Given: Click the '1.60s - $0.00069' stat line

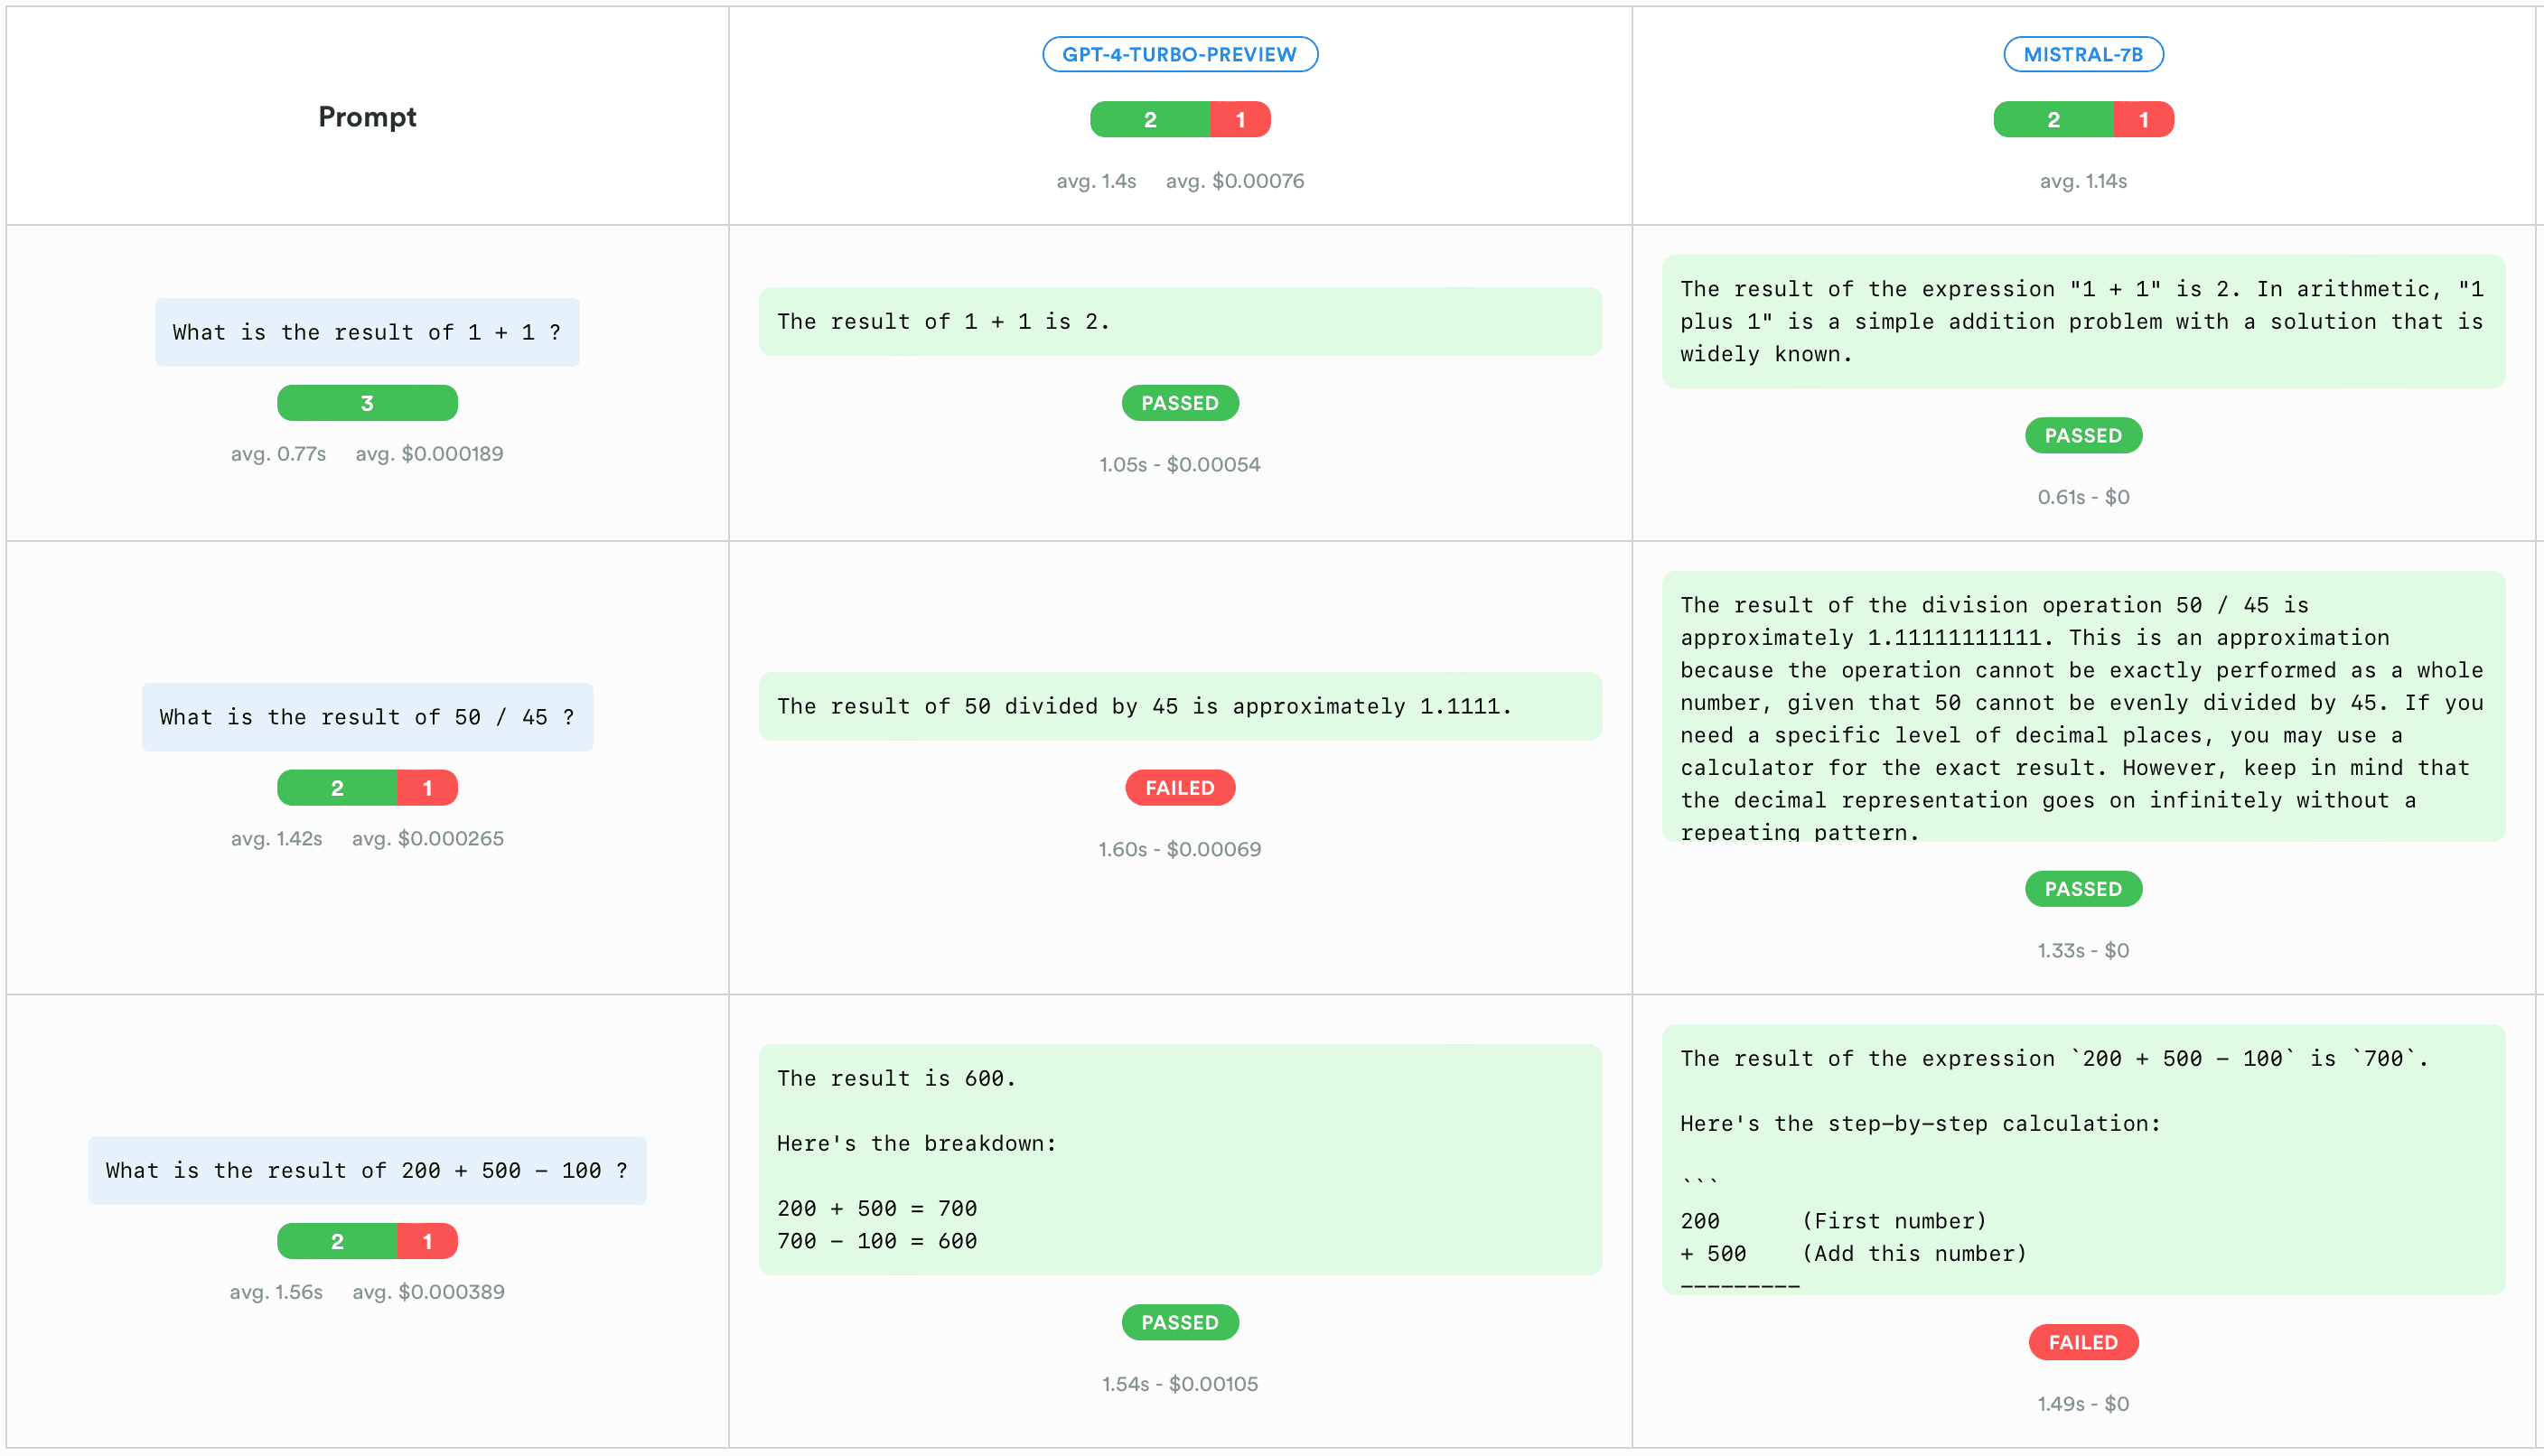Looking at the screenshot, I should [x=1180, y=850].
